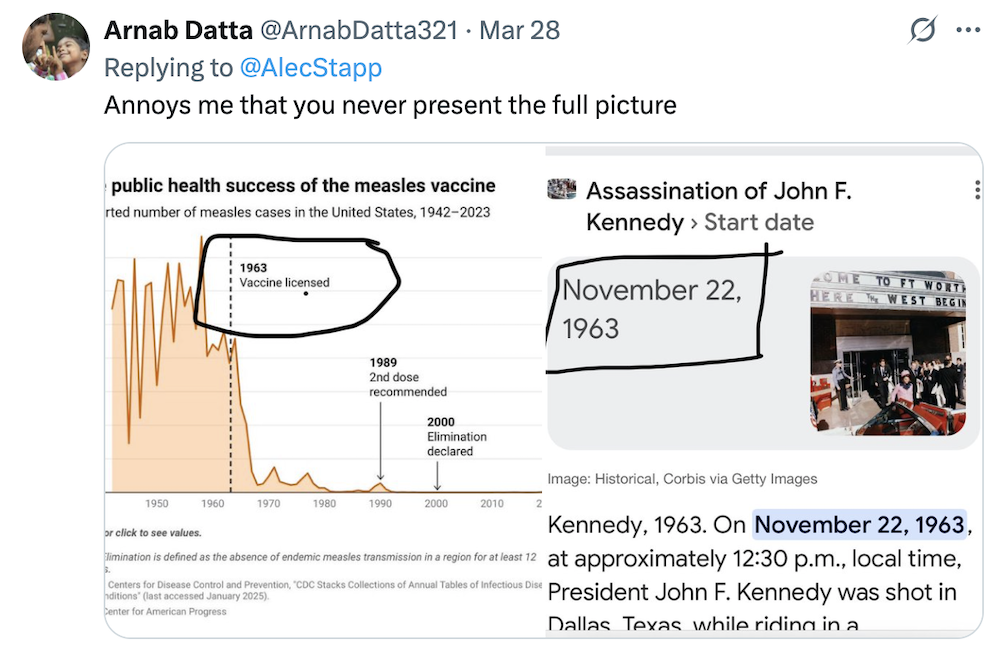Click Arnab Datta's profile avatar
Viewport: 1006px width, 651px height.
55,47
